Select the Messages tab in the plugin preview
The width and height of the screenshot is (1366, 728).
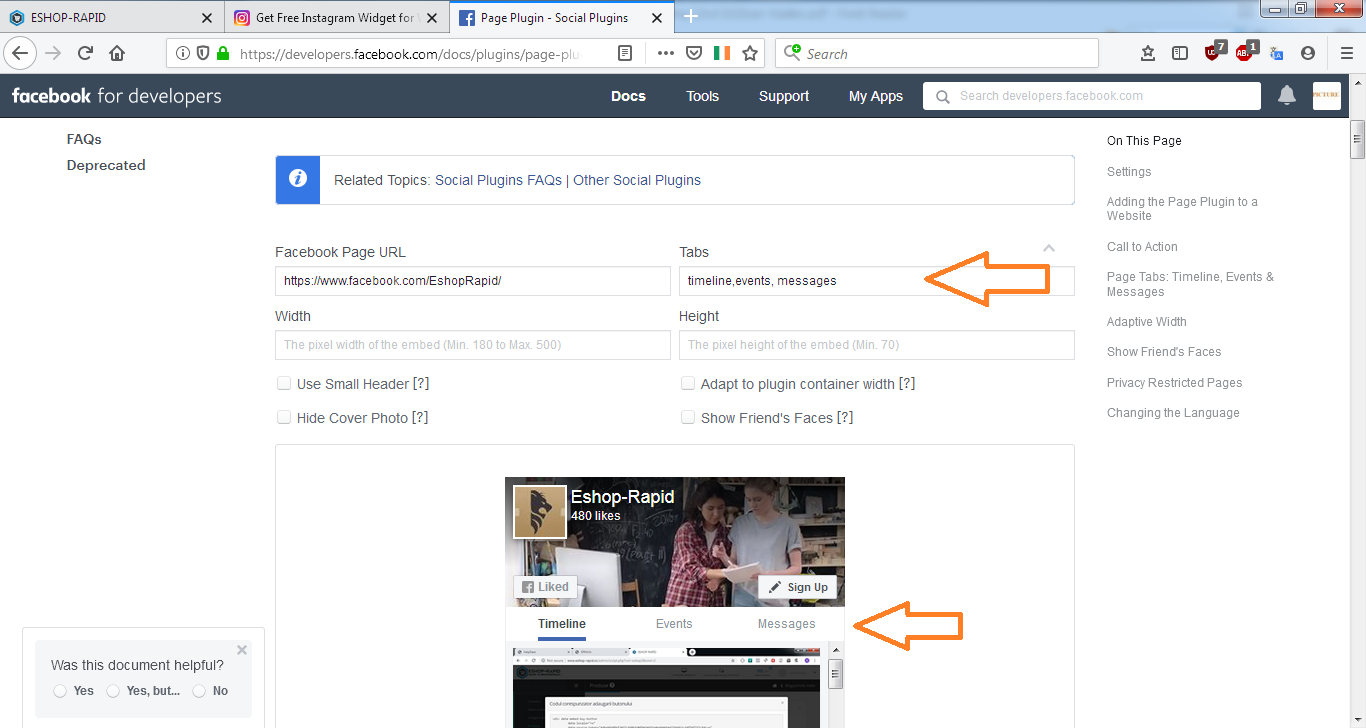click(787, 624)
